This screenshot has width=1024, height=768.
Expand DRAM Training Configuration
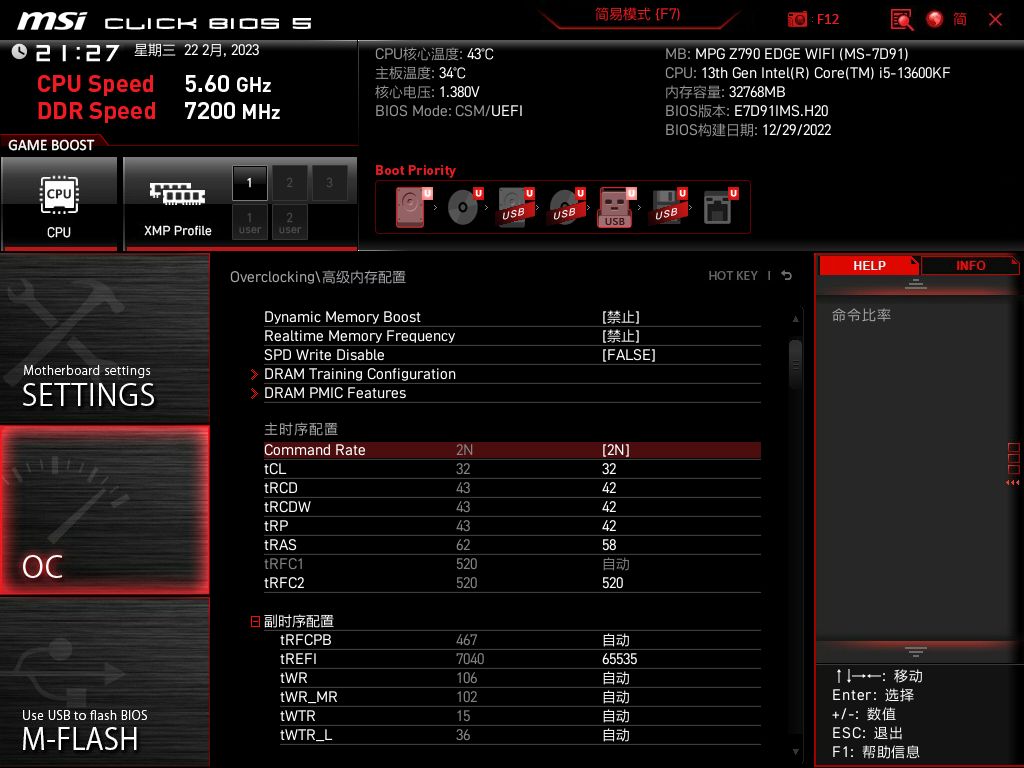pos(360,374)
